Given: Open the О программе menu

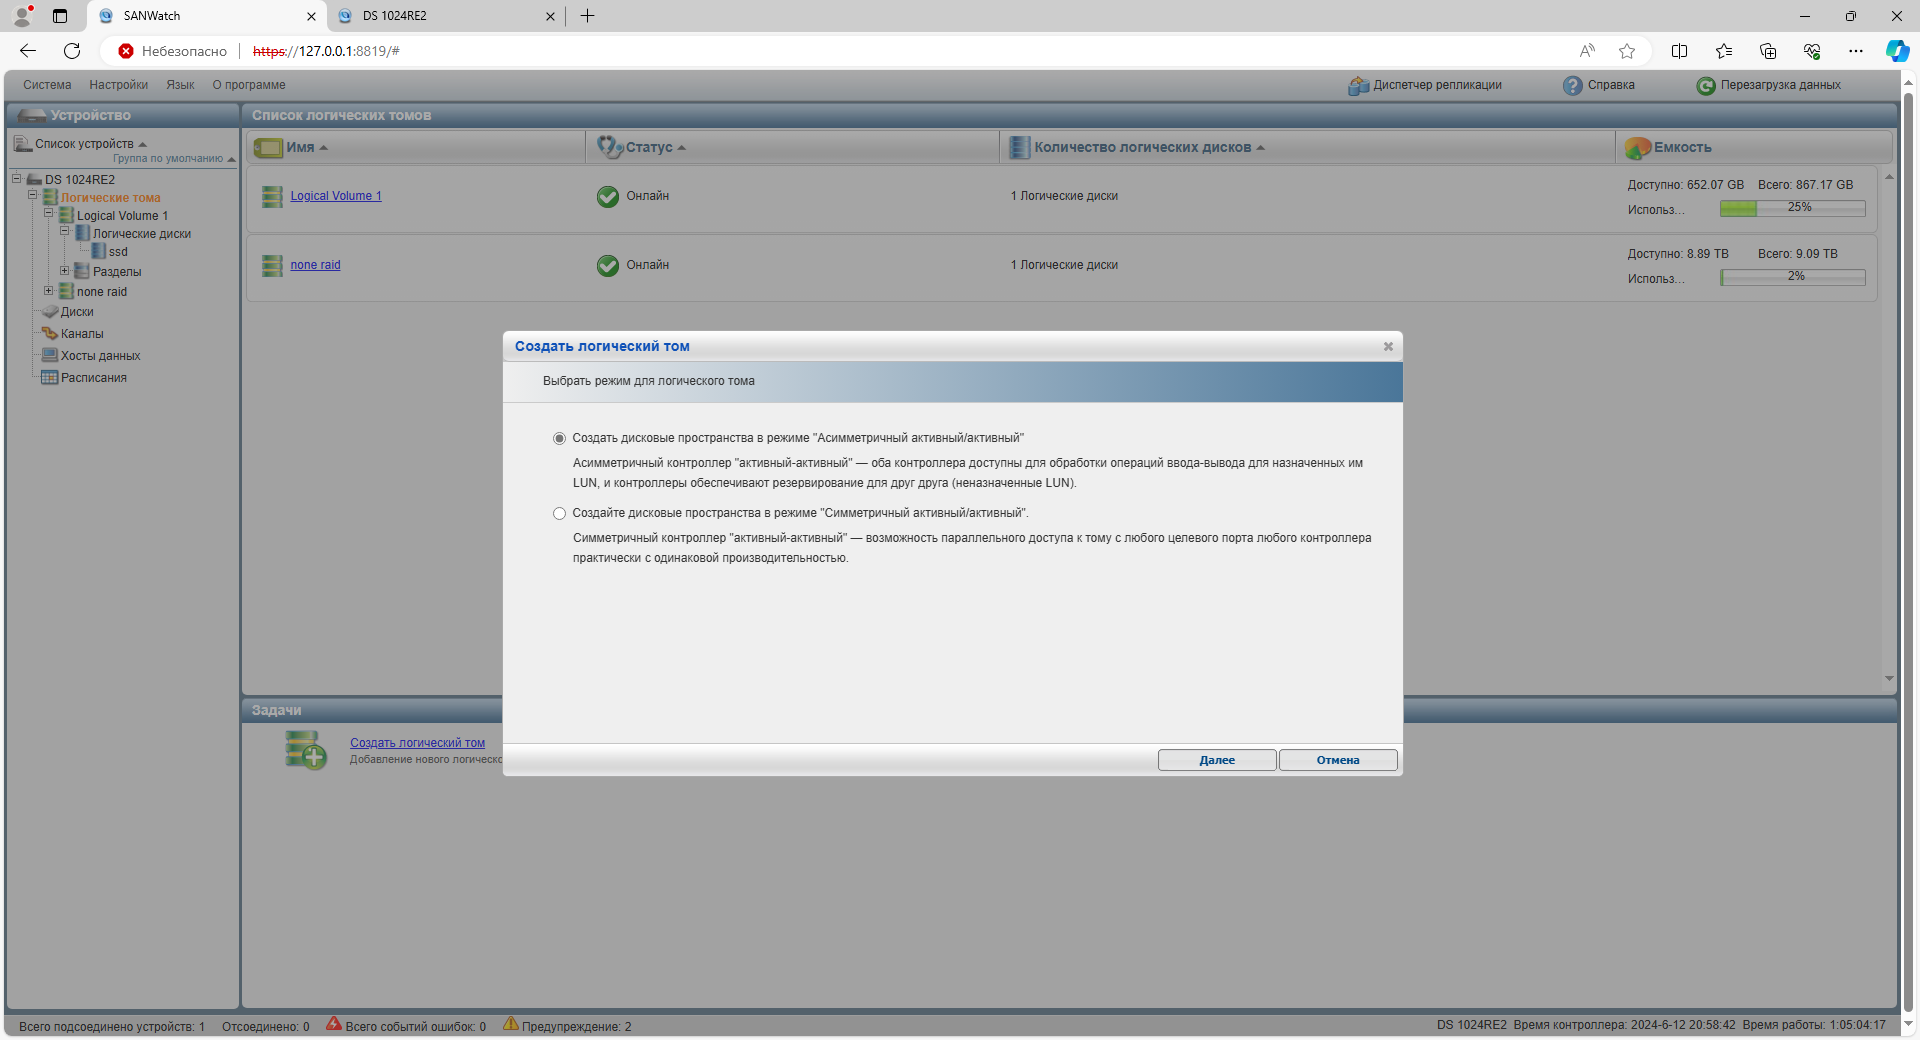Looking at the screenshot, I should (x=249, y=85).
